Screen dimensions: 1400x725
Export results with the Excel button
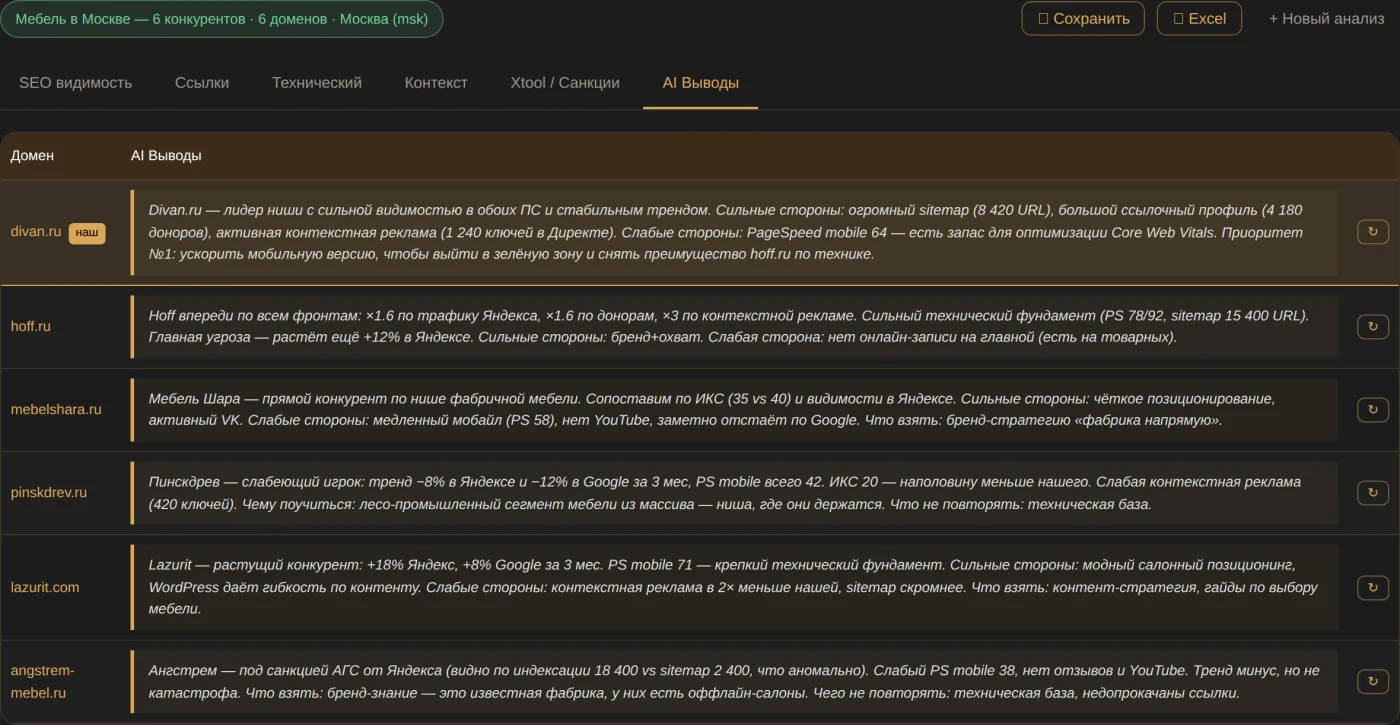click(x=1199, y=18)
